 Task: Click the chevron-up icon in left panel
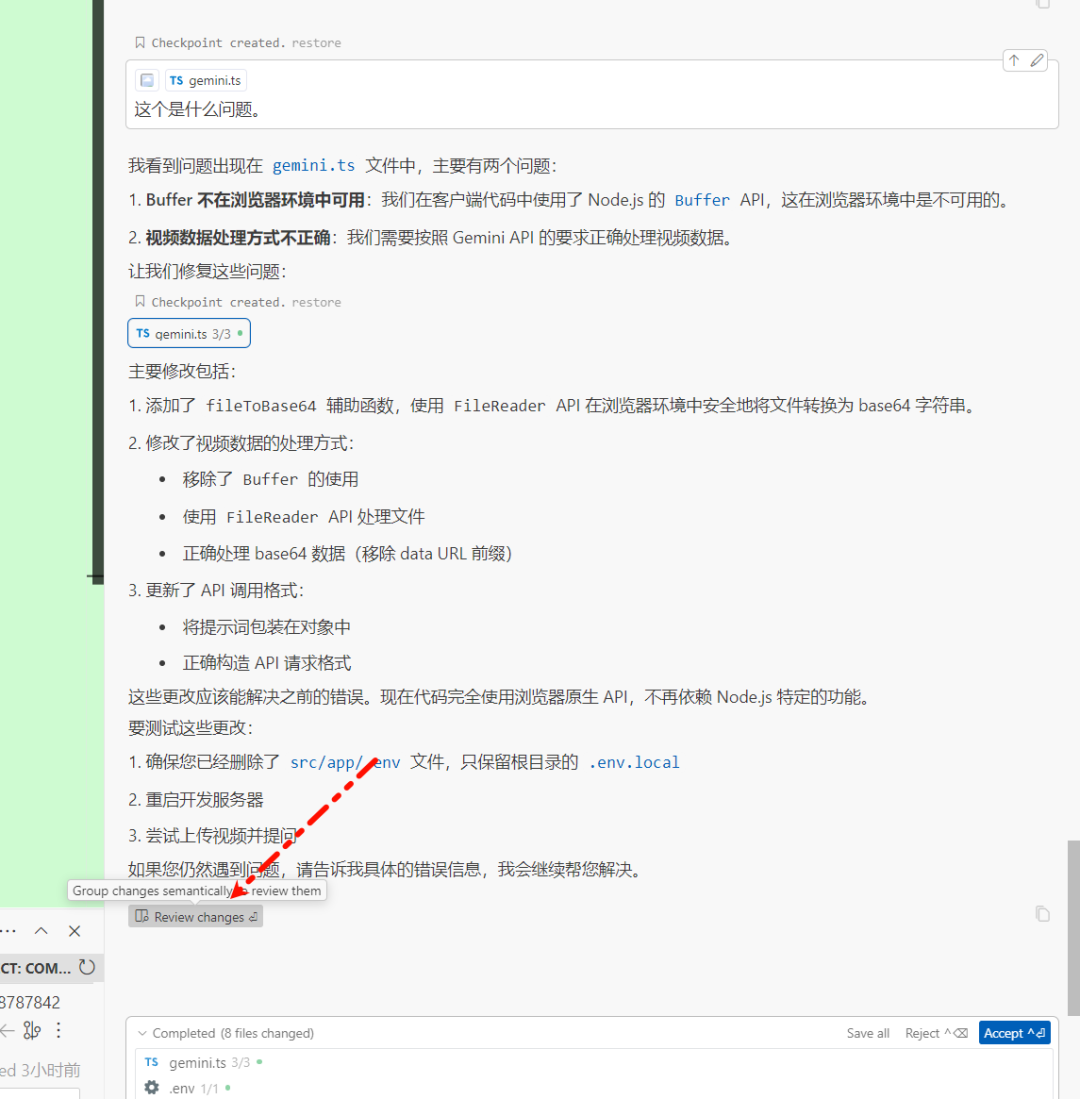tap(41, 931)
